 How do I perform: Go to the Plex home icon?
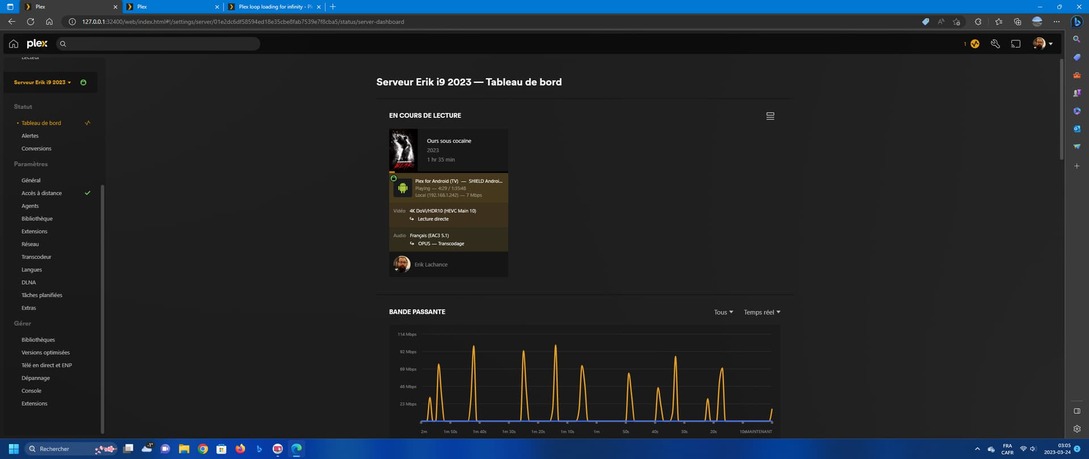[13, 44]
